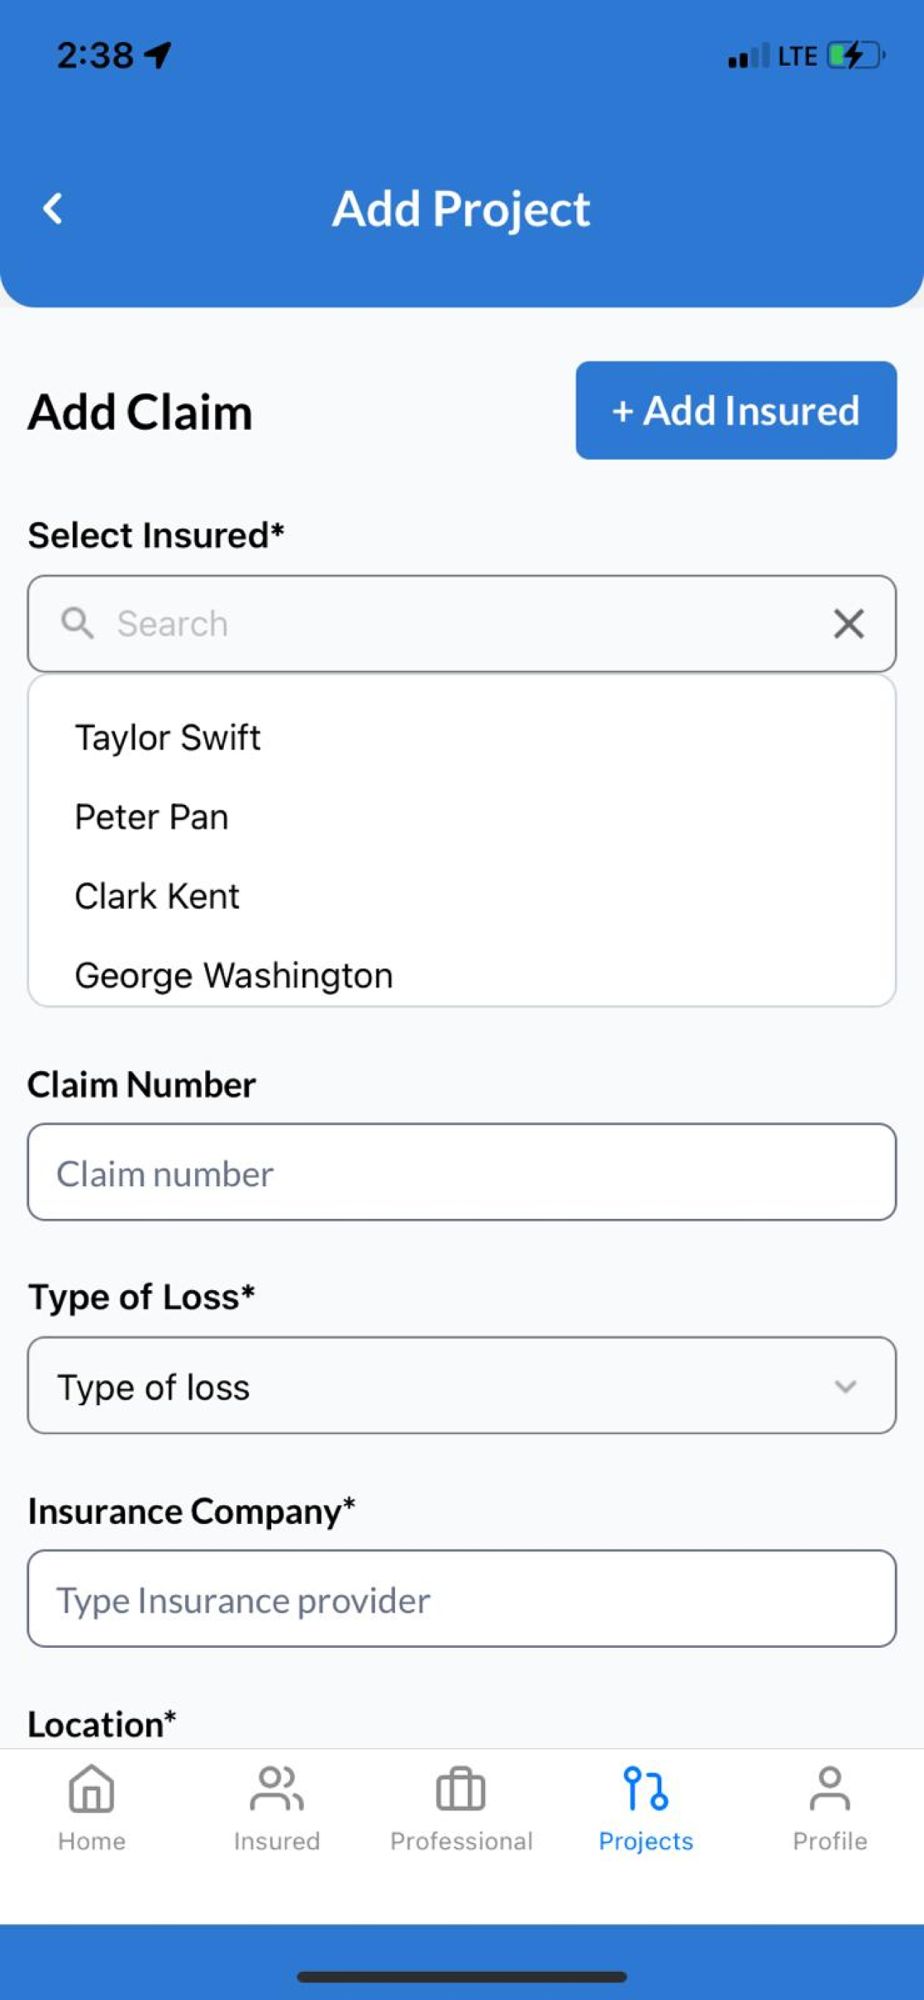Open the Home tab icon
Screen dimensions: 924x2000
tap(91, 1789)
